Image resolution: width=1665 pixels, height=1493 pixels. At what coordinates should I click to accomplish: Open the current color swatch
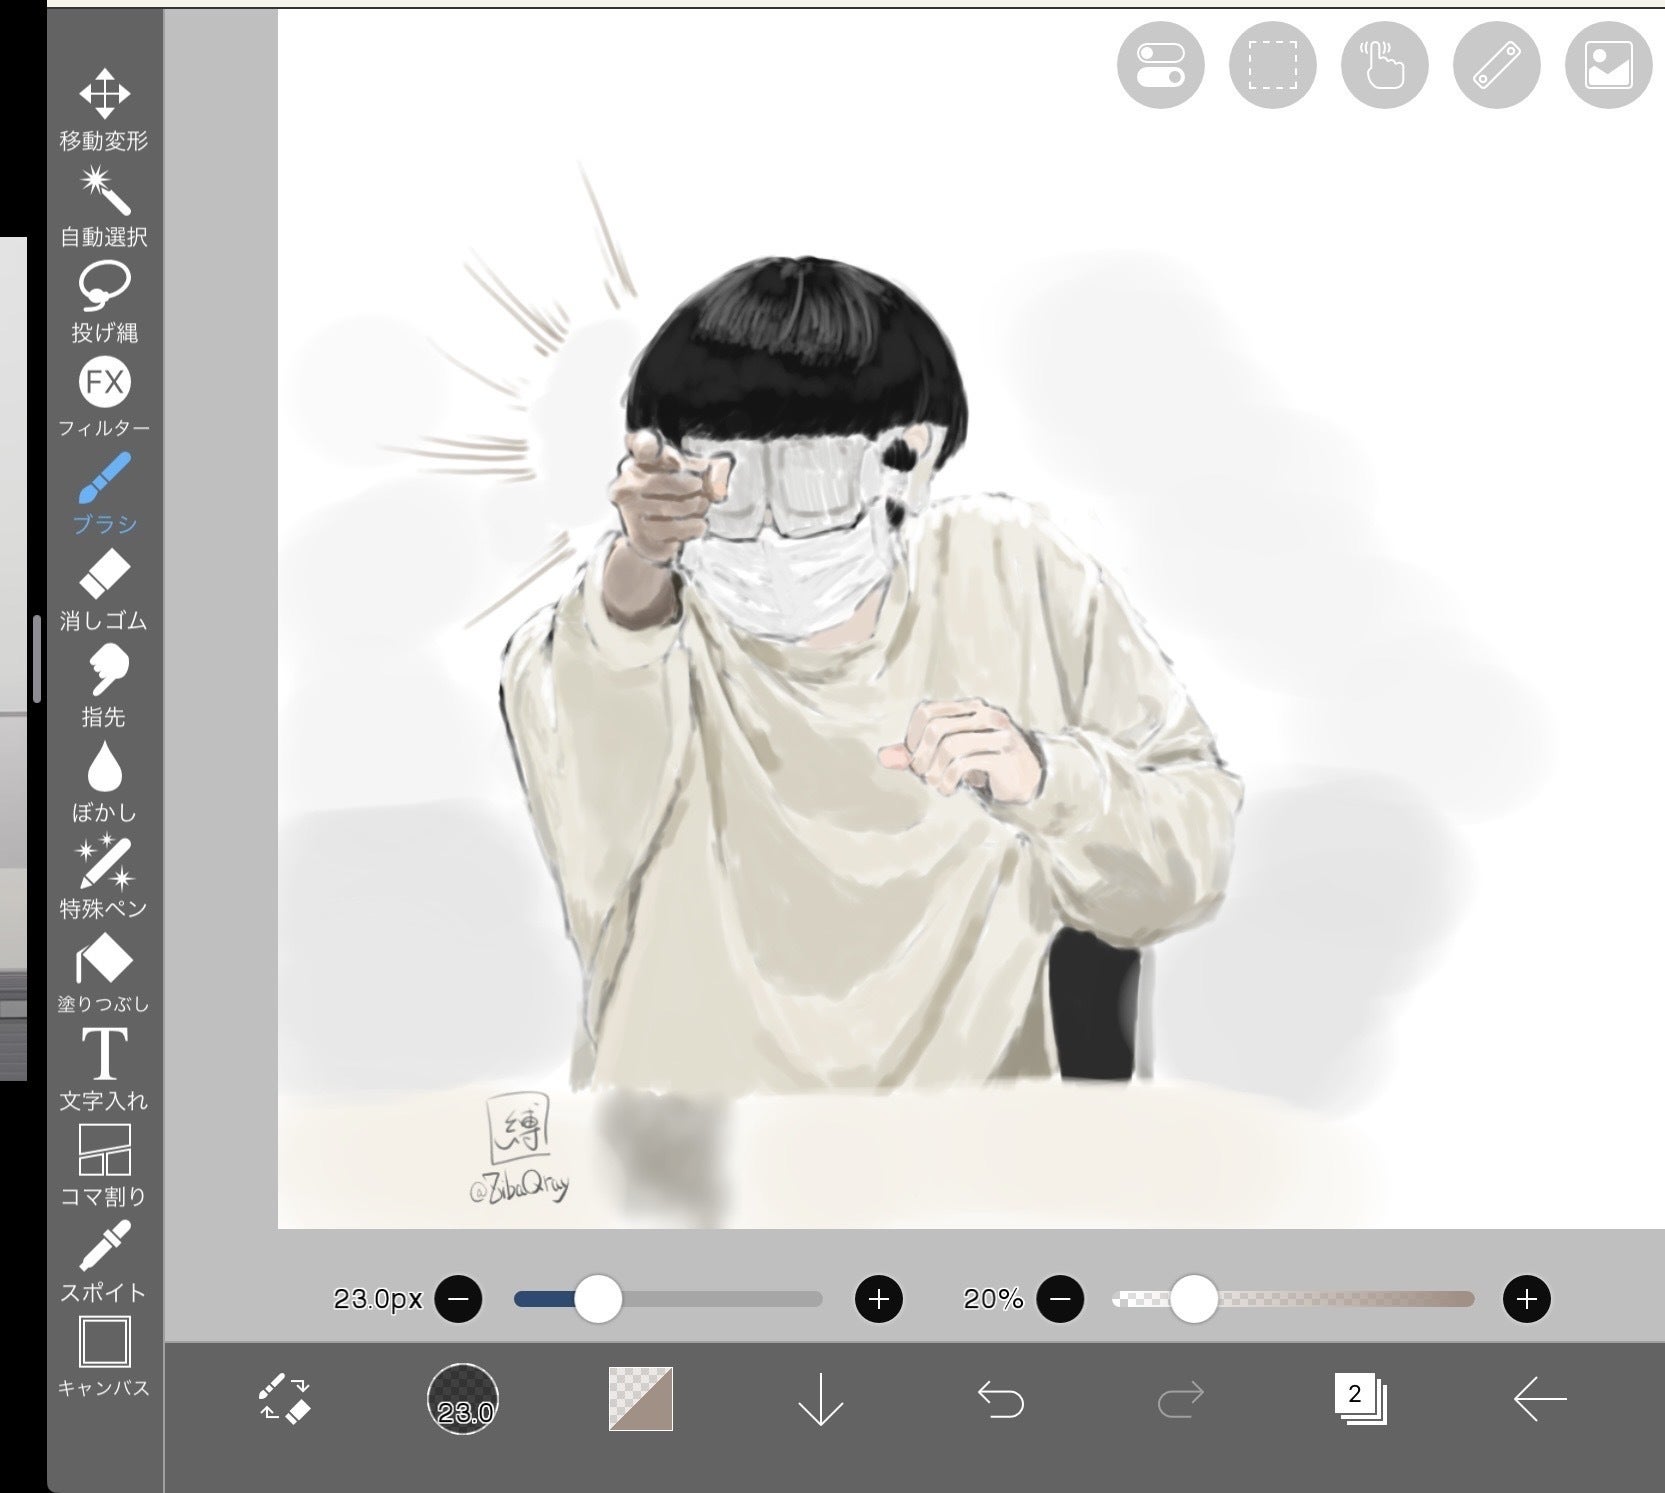641,1398
